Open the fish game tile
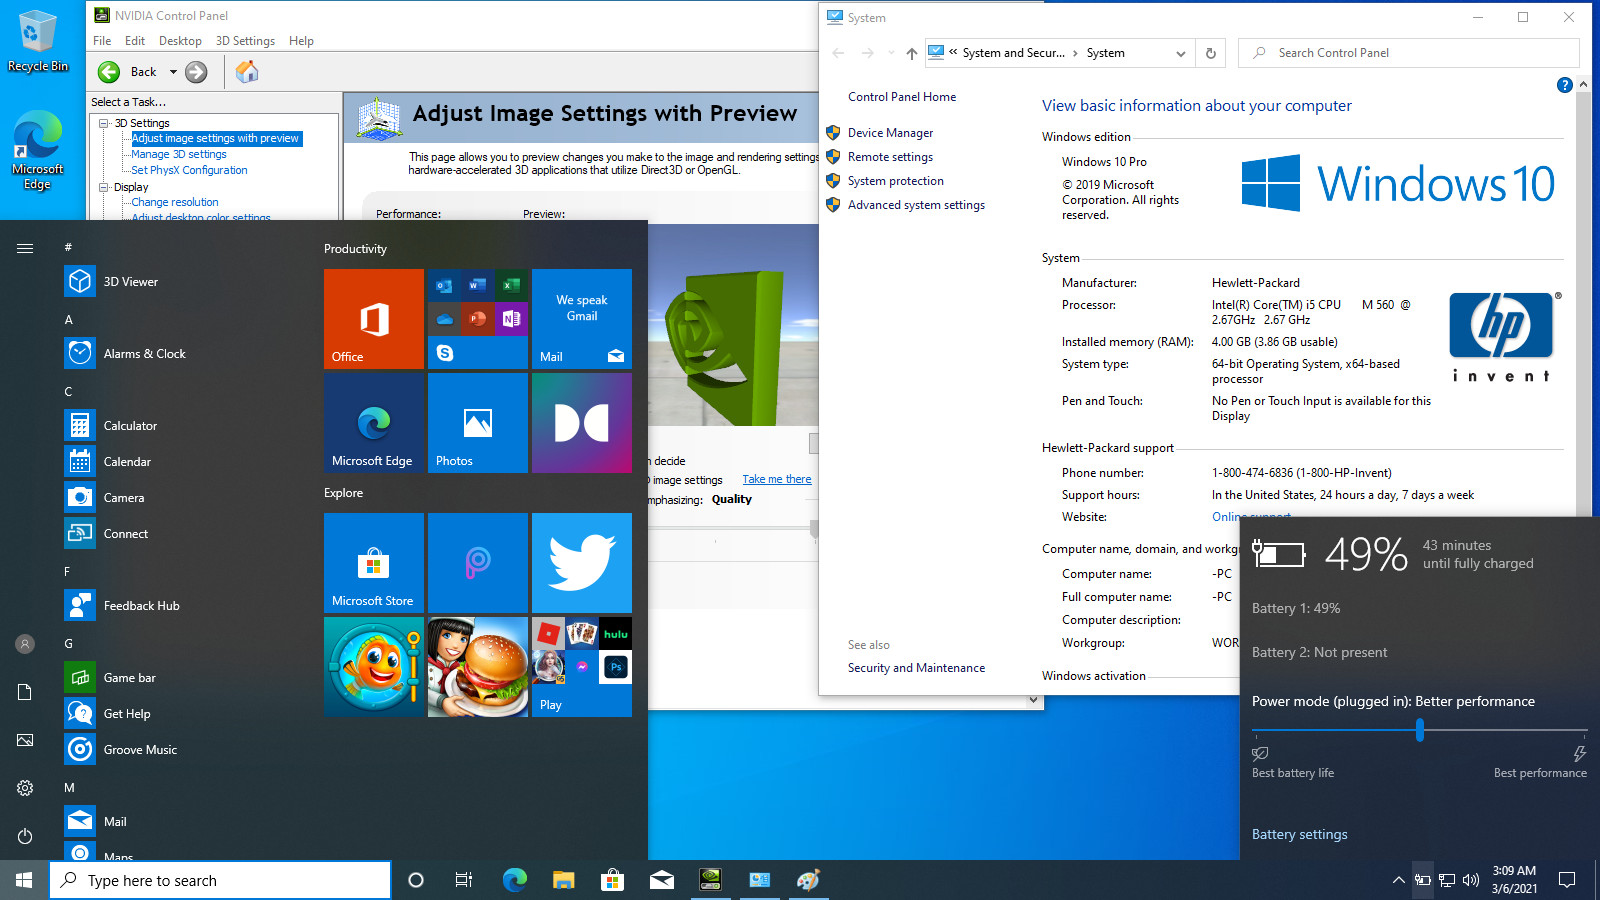The height and width of the screenshot is (900, 1600). pyautogui.click(x=374, y=667)
